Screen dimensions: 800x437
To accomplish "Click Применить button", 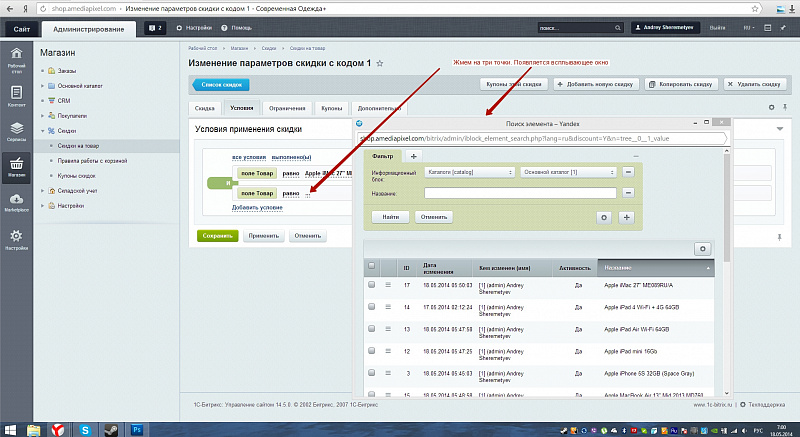I will click(264, 236).
